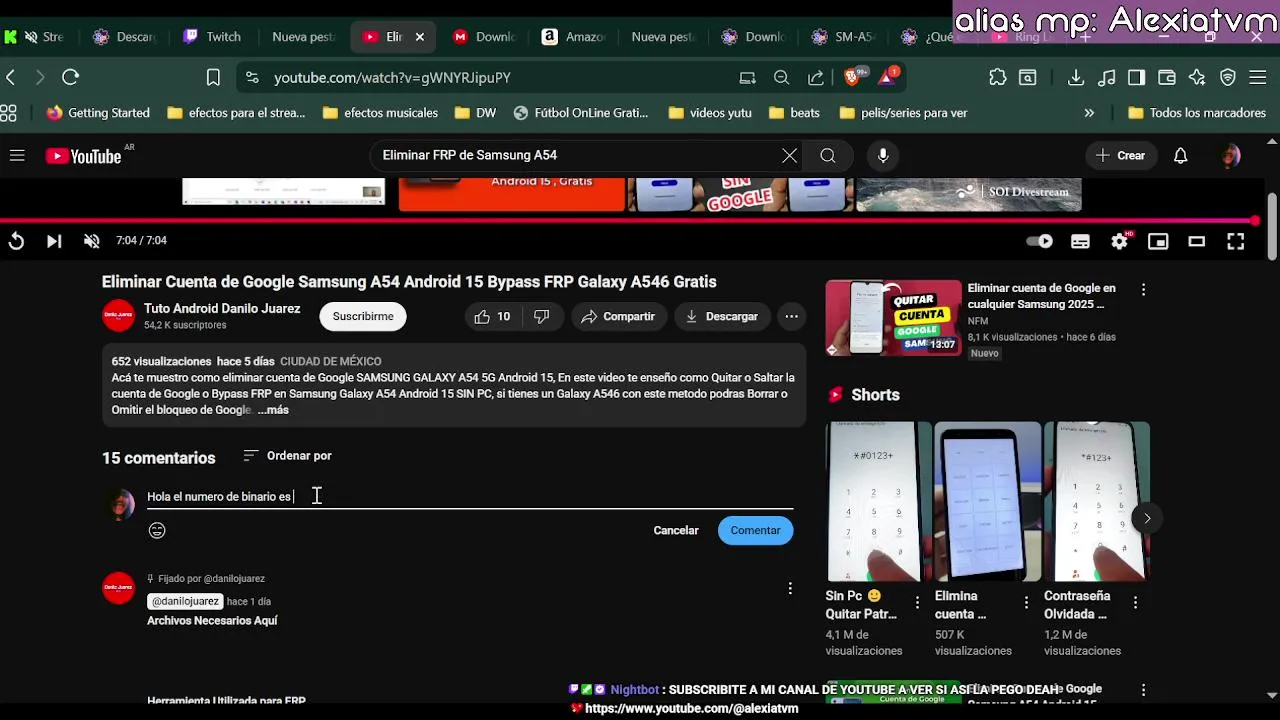The height and width of the screenshot is (720, 1280).
Task: Clear the YouTube search text X
Action: 789,155
